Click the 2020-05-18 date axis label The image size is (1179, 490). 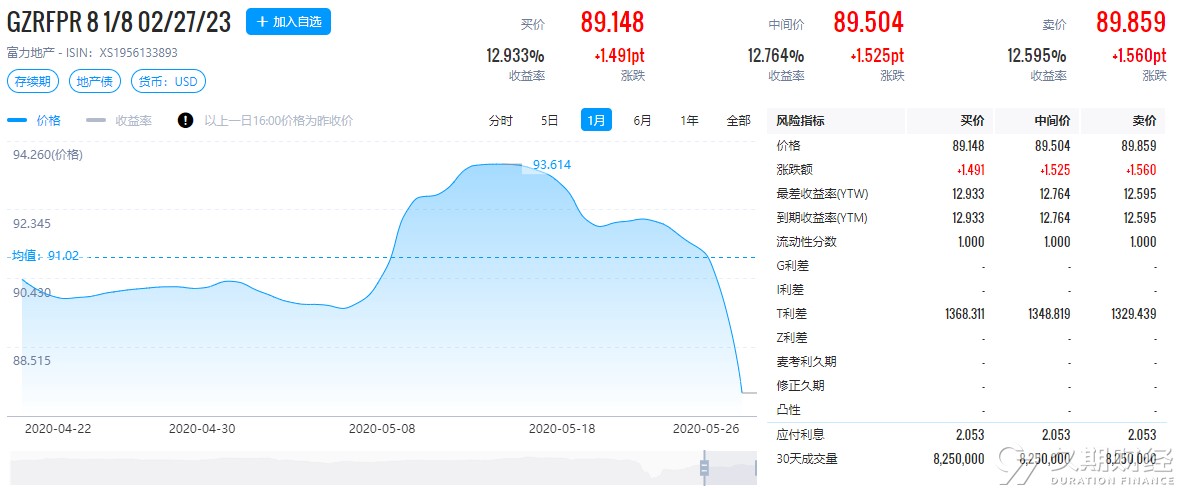click(562, 428)
